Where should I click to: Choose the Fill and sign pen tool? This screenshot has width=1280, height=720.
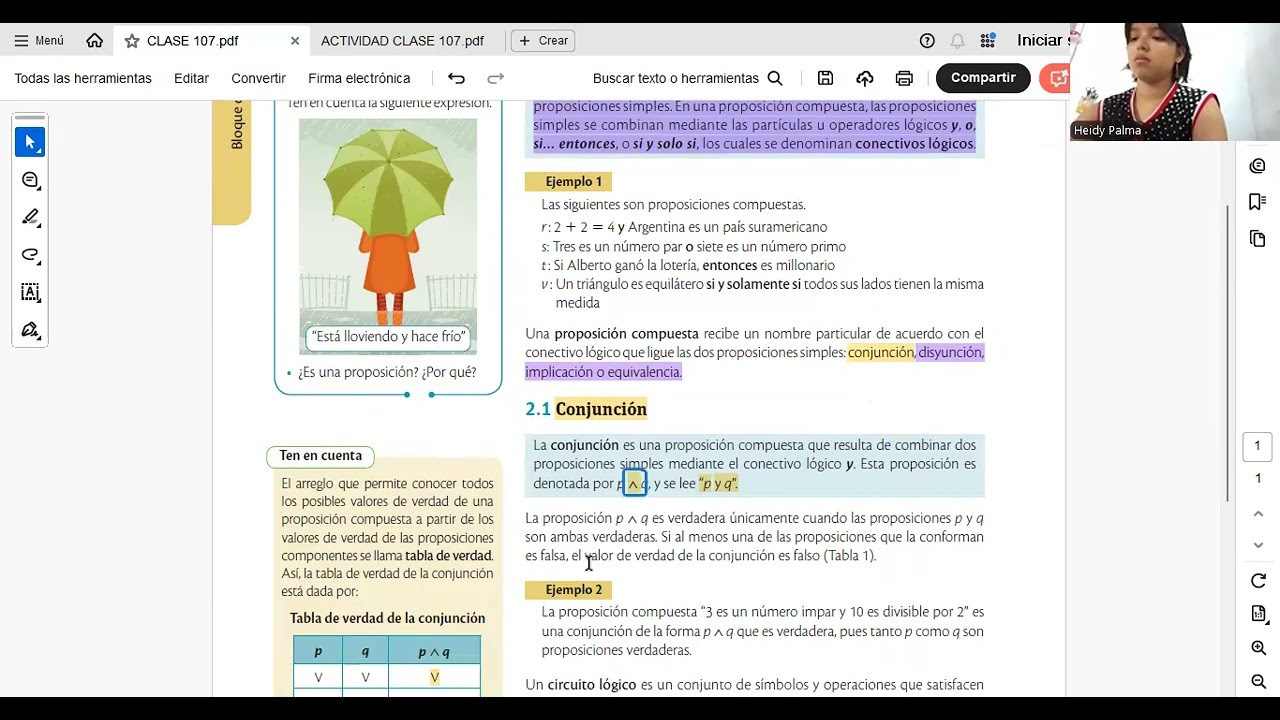pyautogui.click(x=30, y=330)
